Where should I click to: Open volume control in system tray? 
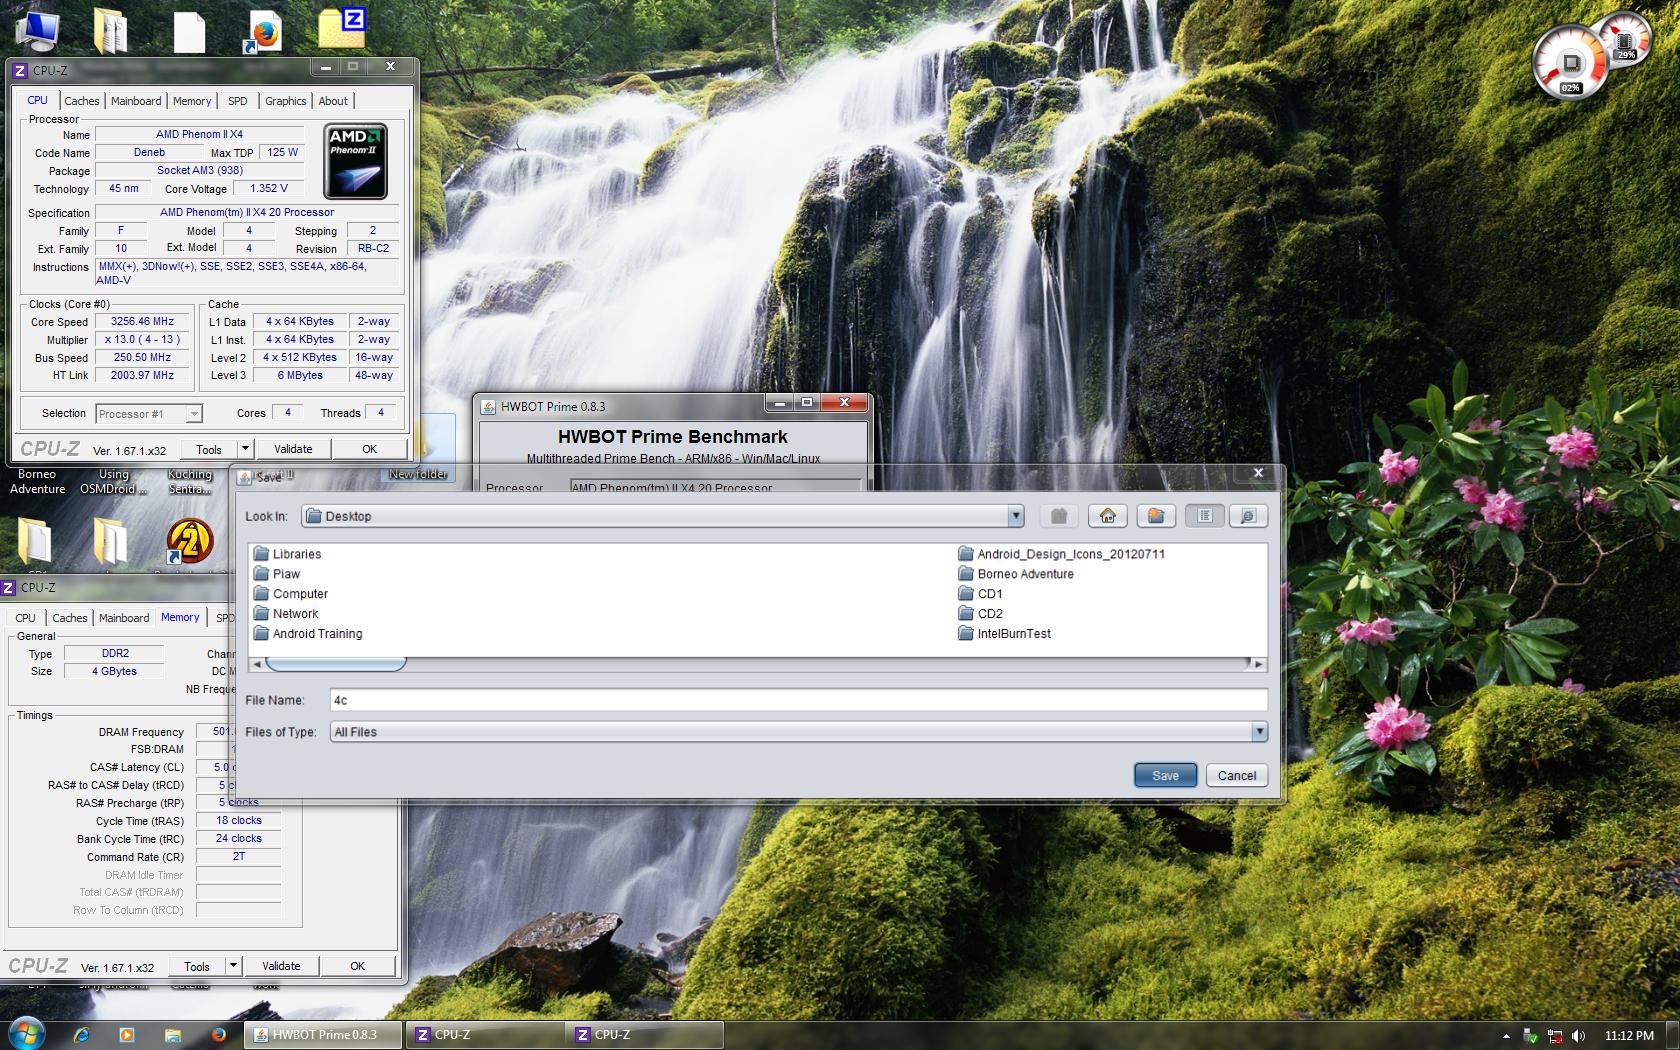1579,1036
